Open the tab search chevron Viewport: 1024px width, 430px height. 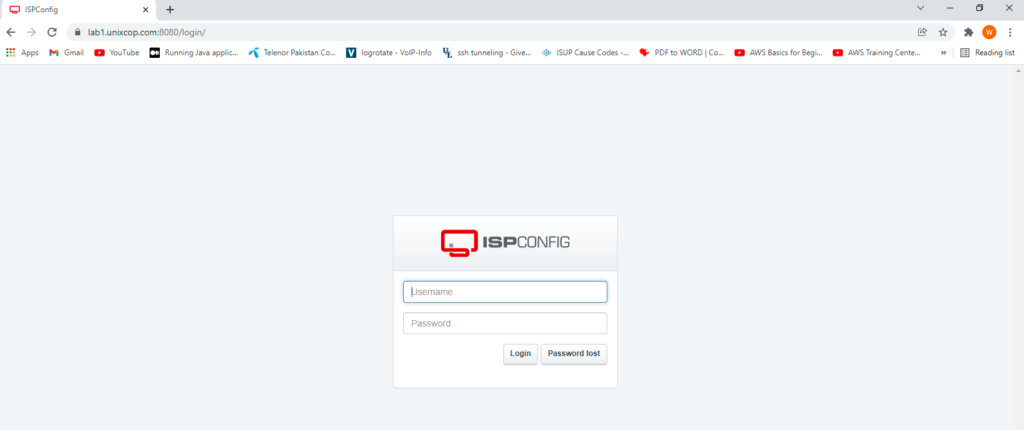921,8
